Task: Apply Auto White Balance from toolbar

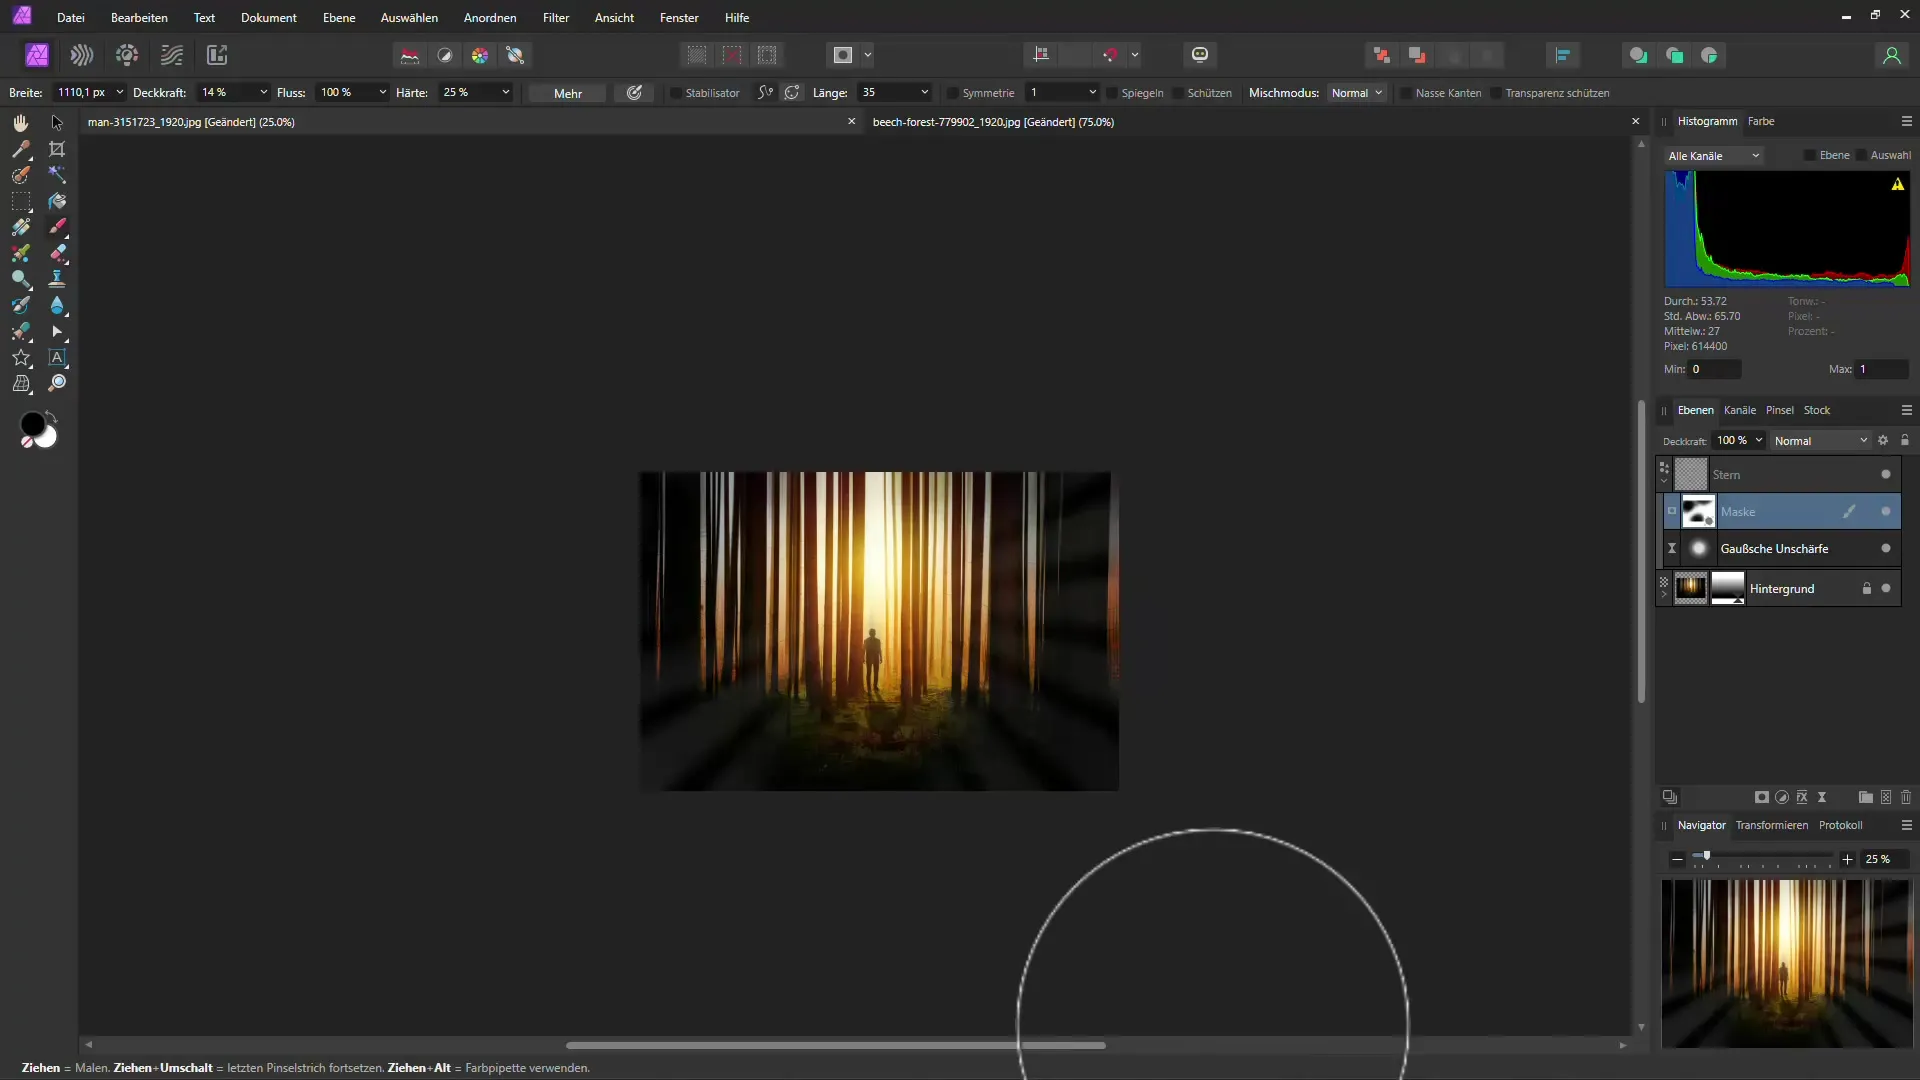Action: tap(516, 55)
